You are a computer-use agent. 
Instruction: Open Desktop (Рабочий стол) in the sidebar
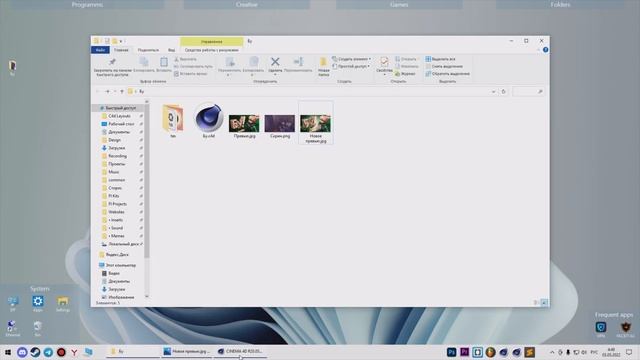(x=121, y=124)
